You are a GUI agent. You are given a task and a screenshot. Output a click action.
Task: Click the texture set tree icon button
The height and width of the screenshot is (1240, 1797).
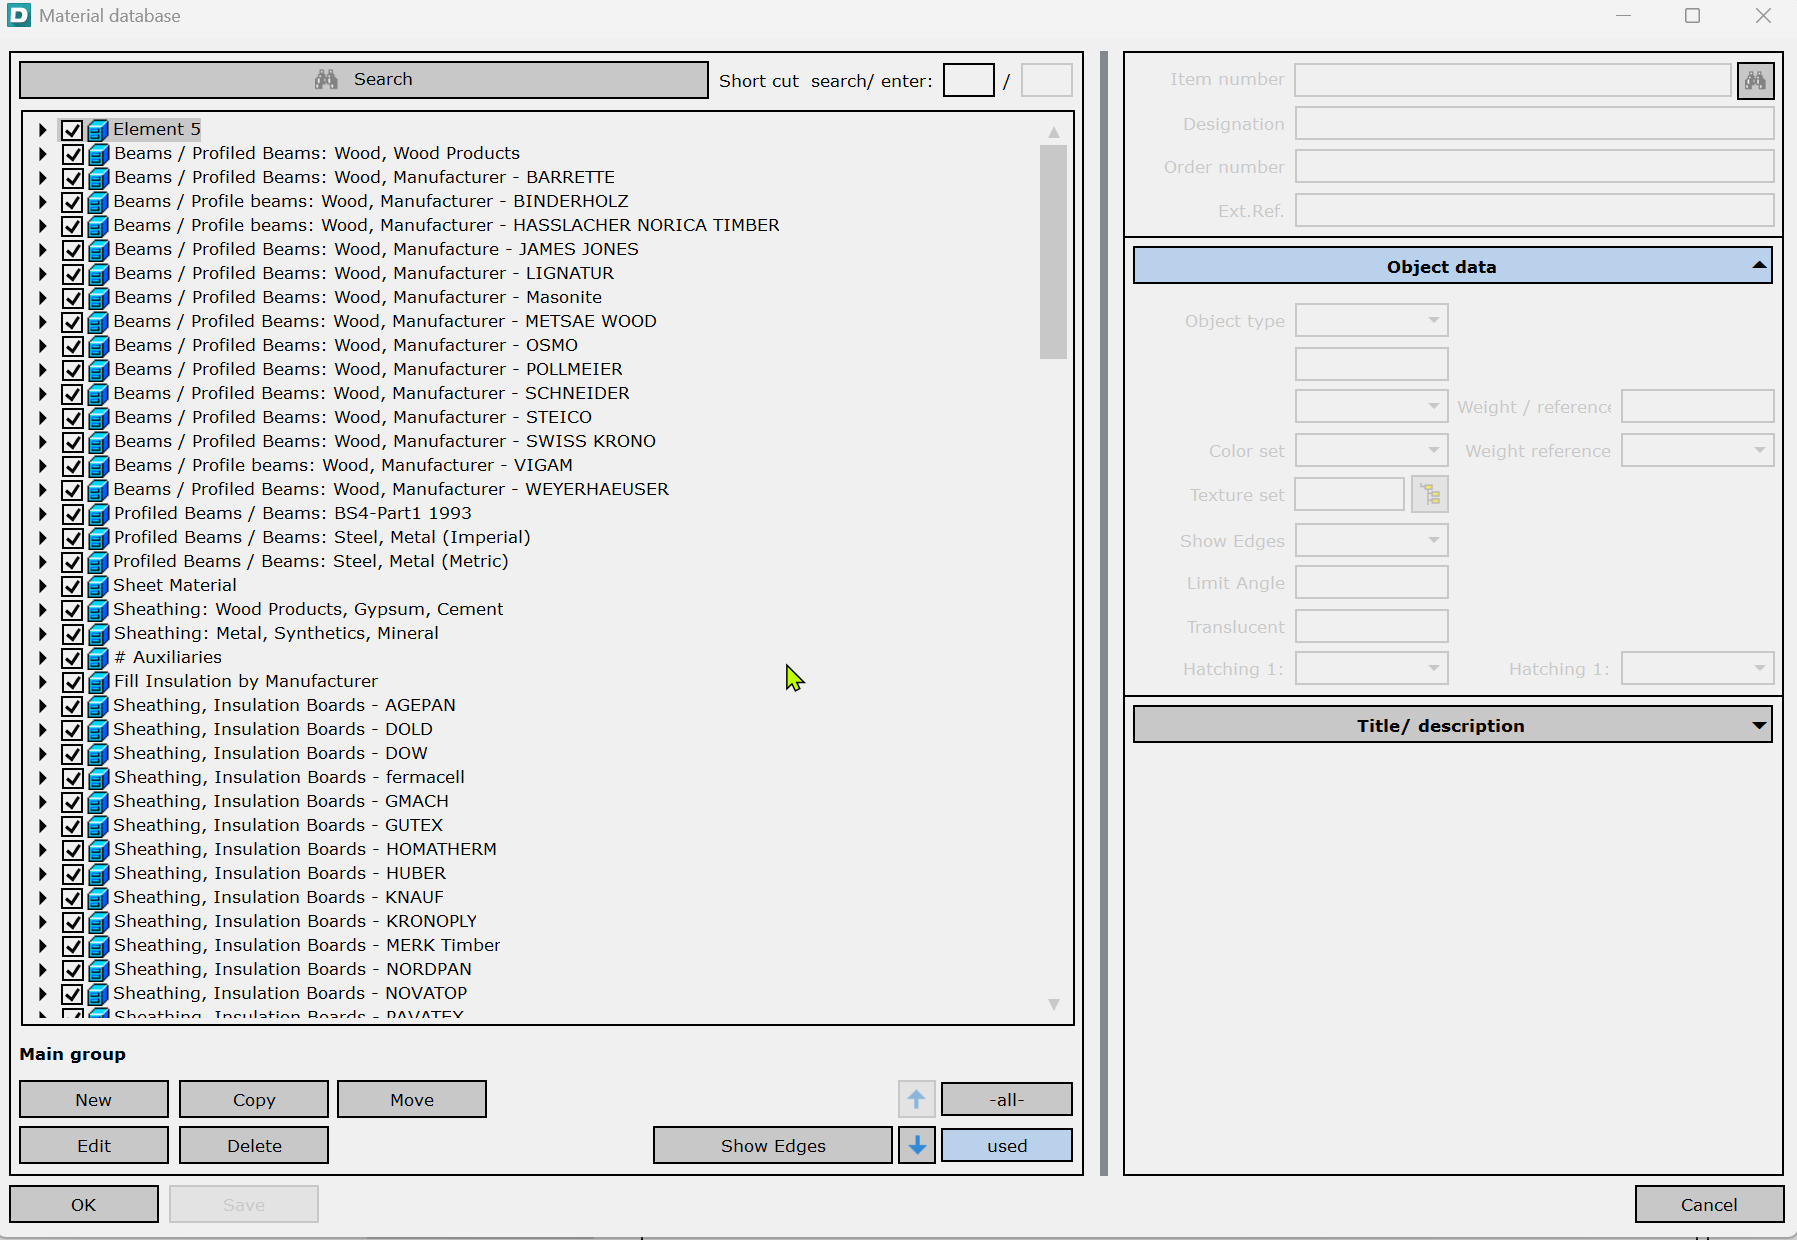click(x=1430, y=495)
